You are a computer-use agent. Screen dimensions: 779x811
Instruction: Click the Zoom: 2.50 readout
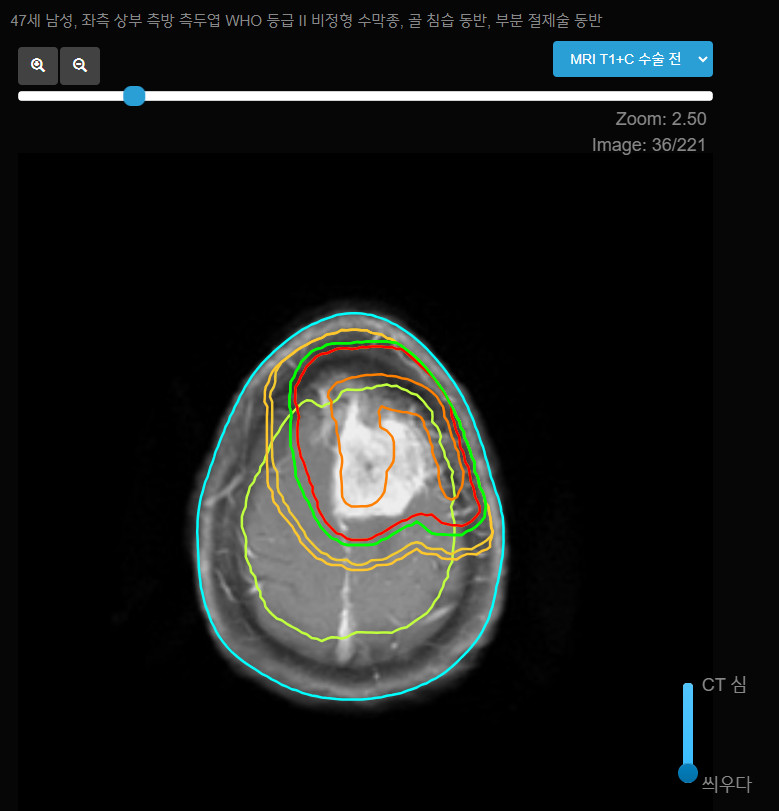(x=661, y=119)
